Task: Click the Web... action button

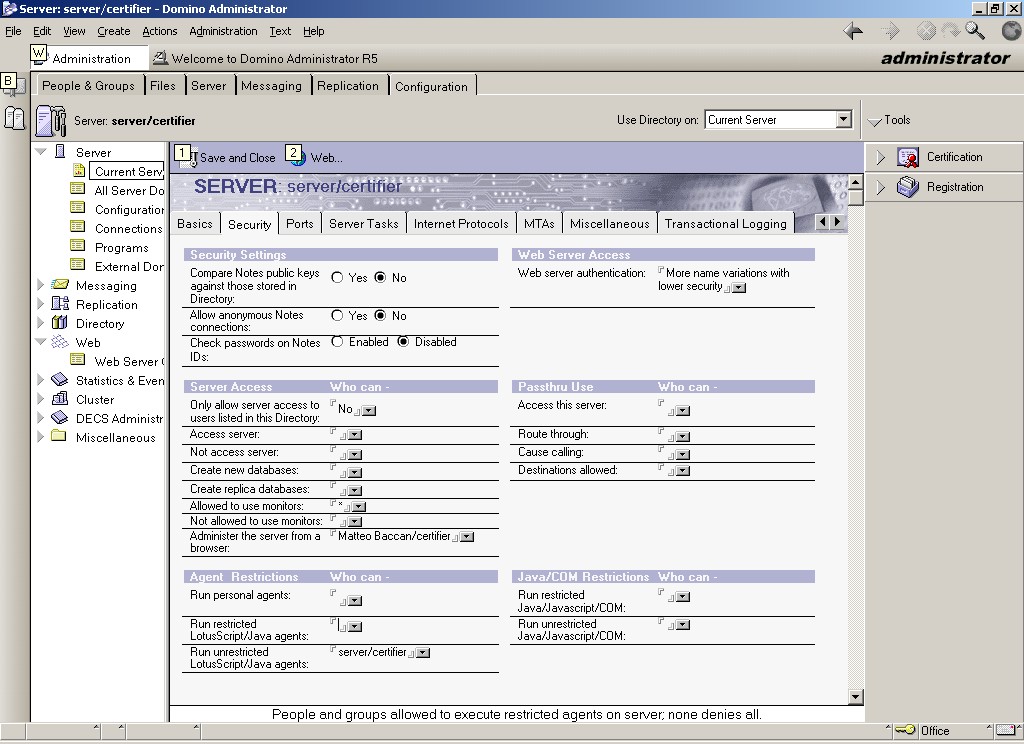Action: [315, 157]
